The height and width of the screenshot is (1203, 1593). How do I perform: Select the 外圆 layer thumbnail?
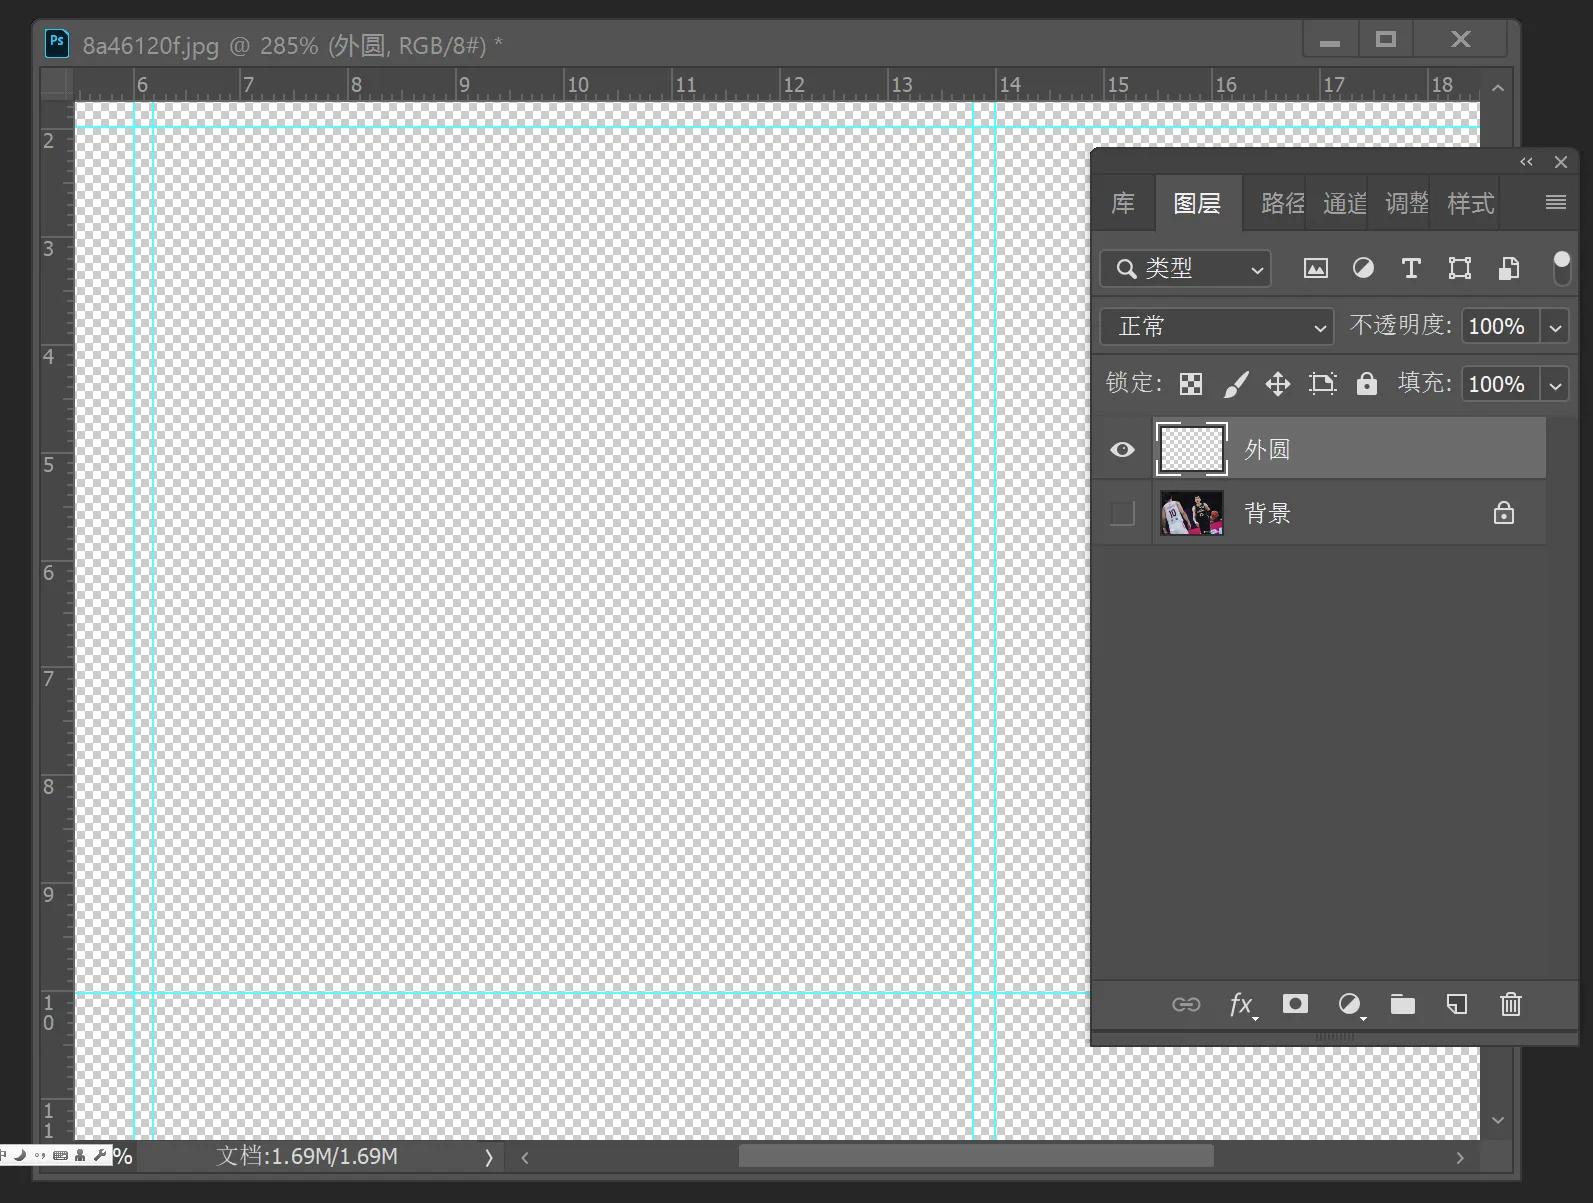click(x=1191, y=449)
